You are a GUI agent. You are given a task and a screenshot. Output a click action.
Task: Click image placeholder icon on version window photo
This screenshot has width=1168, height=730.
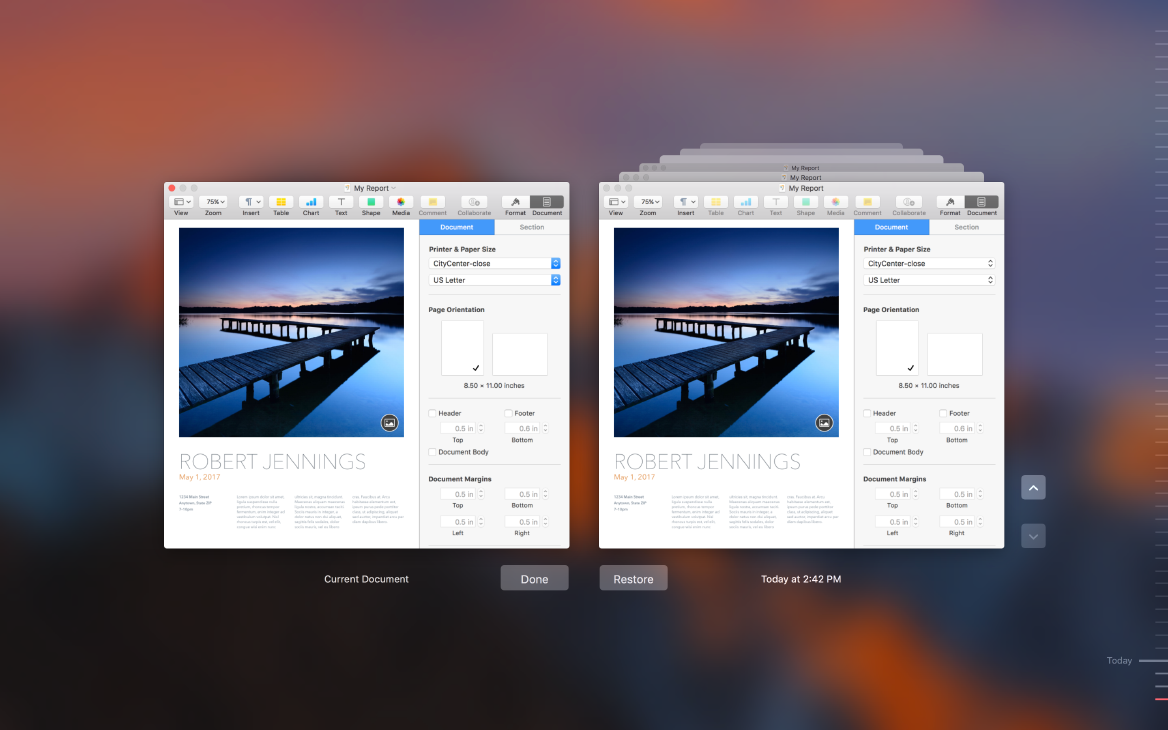pyautogui.click(x=825, y=422)
